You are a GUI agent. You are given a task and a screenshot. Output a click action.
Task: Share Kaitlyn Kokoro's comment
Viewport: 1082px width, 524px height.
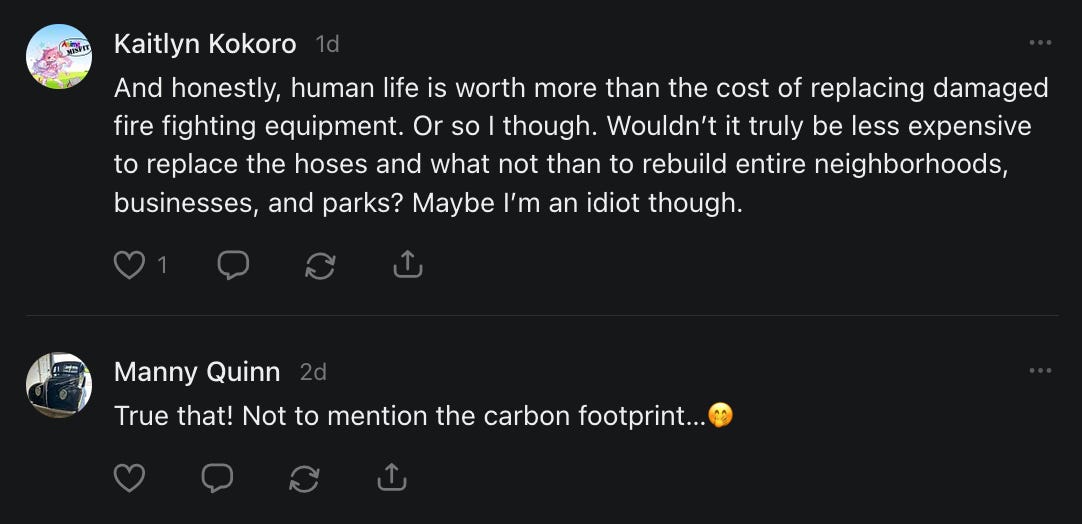(407, 265)
